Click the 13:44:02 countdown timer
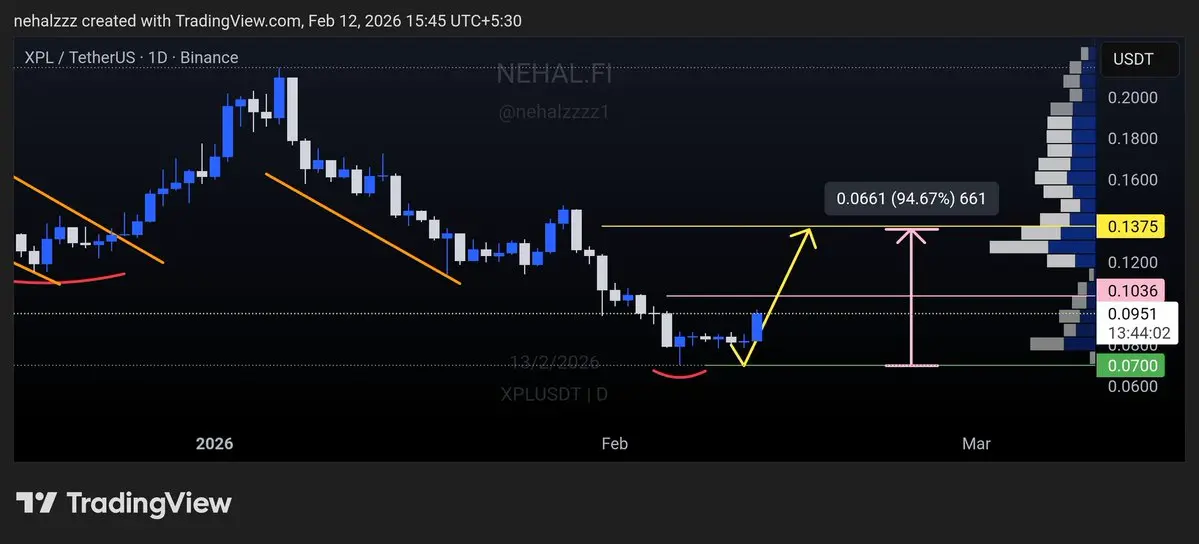1199x544 pixels. [1139, 333]
